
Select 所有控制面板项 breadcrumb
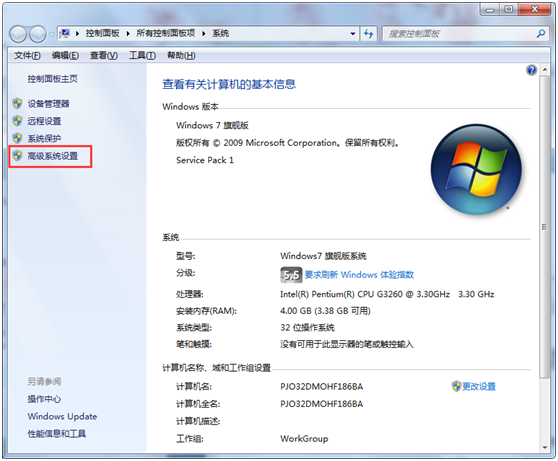click(166, 33)
